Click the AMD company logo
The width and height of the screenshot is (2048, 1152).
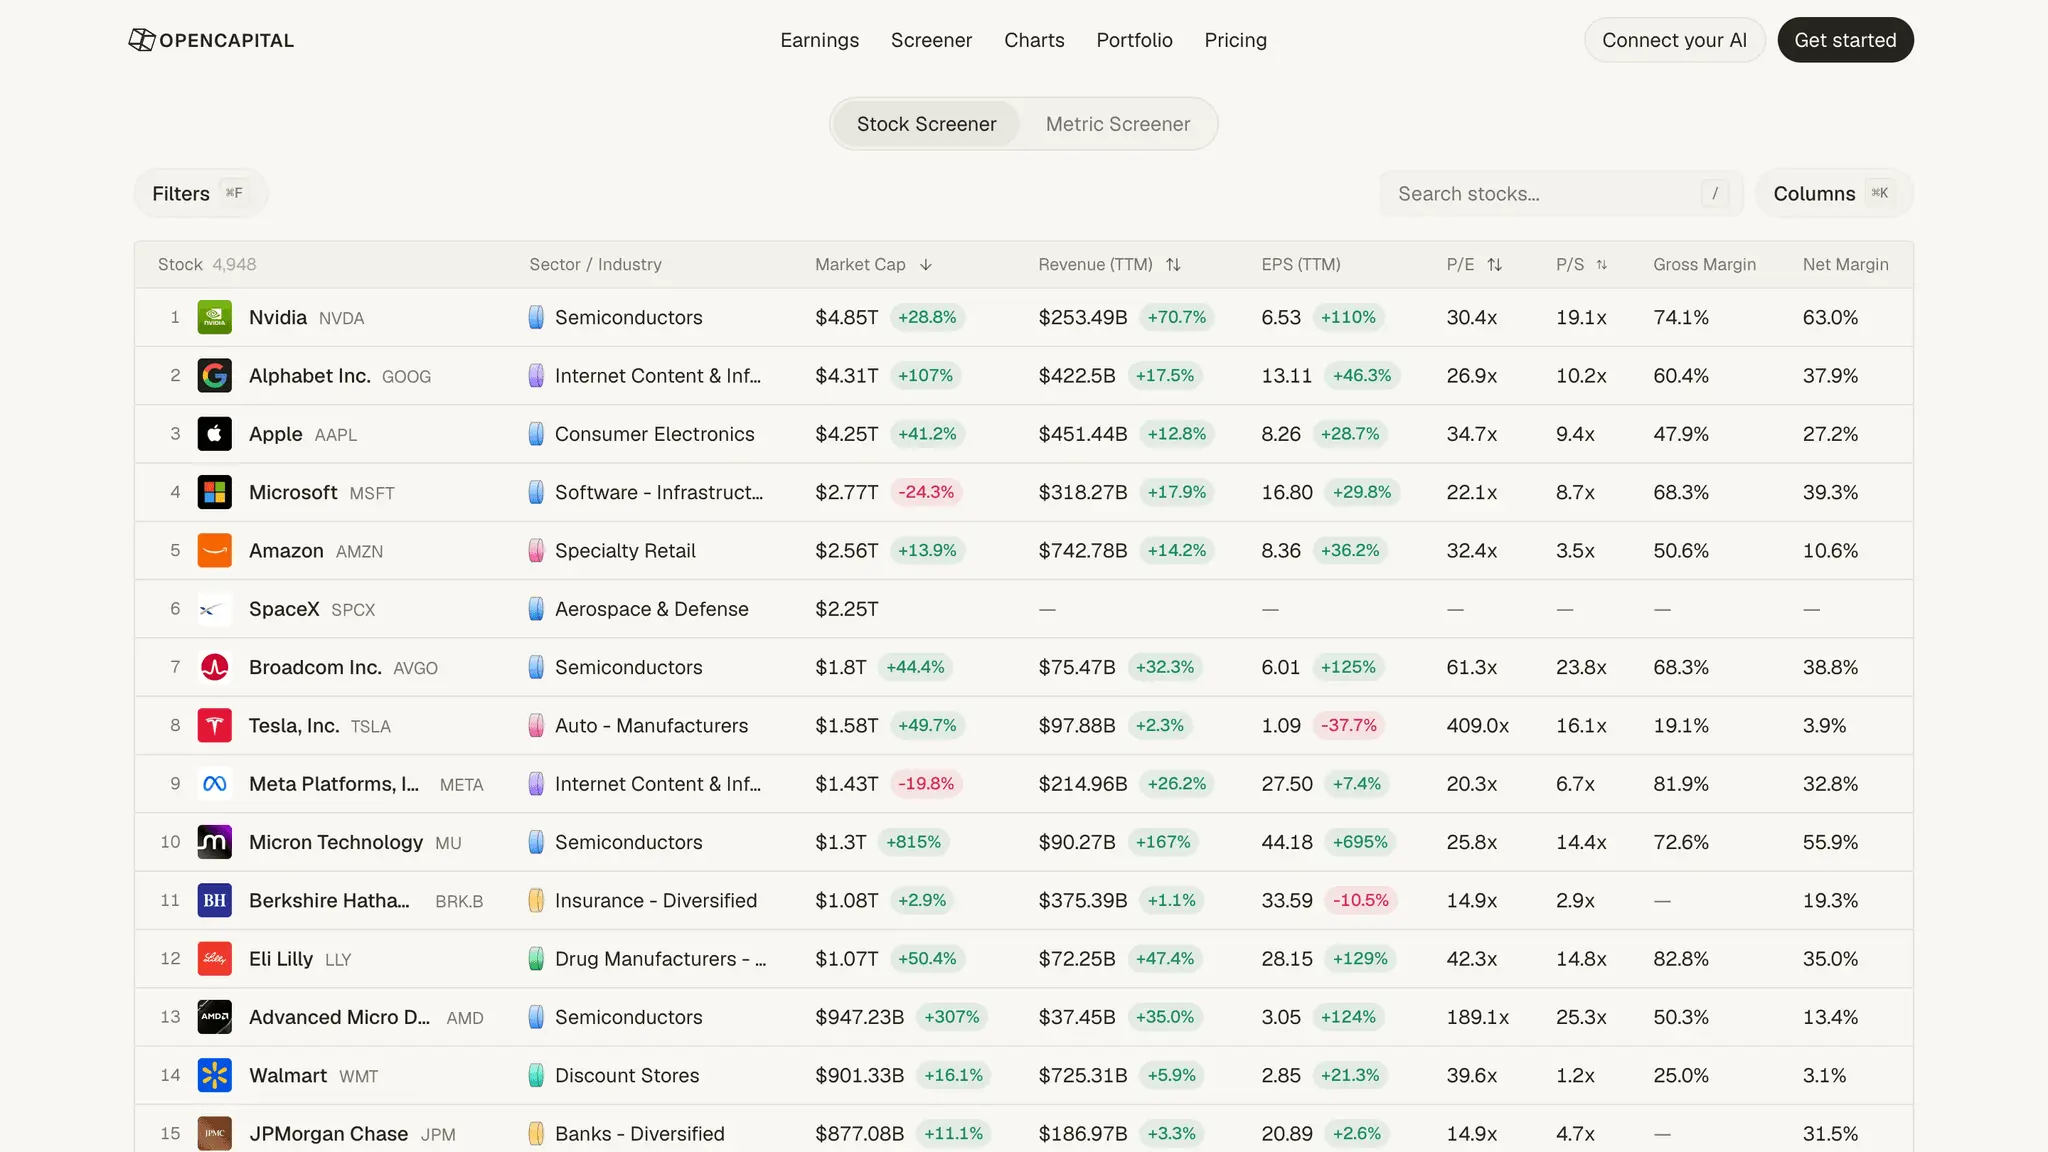pyautogui.click(x=215, y=1017)
